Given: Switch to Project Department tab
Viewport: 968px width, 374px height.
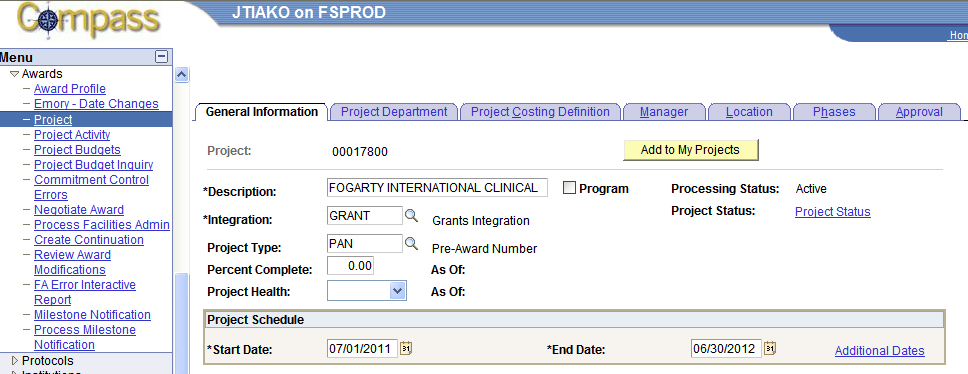Looking at the screenshot, I should (x=394, y=112).
